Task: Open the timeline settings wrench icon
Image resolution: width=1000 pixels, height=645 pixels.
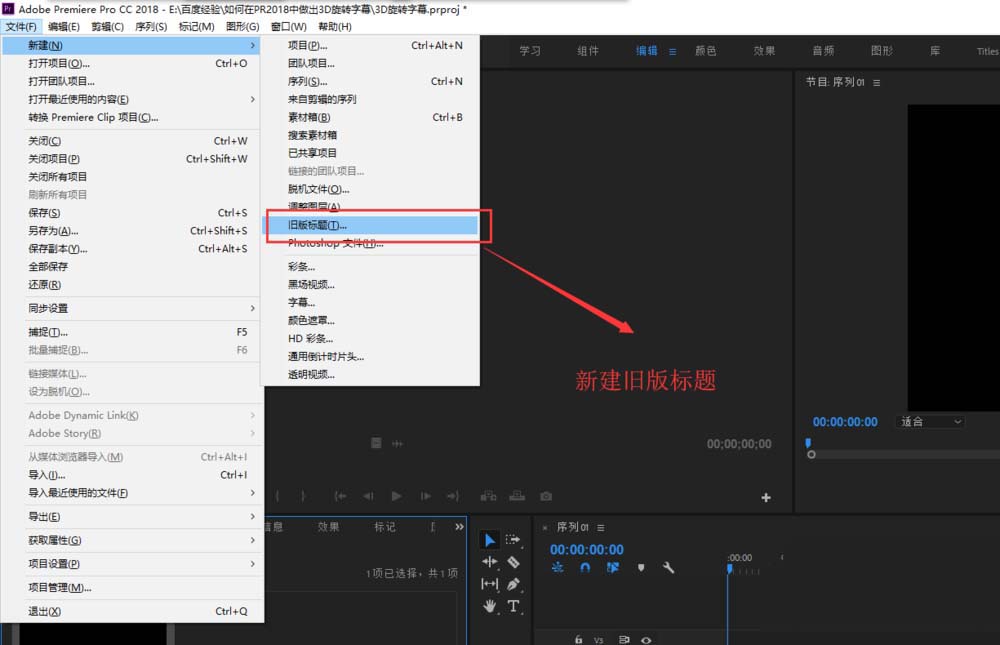Action: (x=668, y=567)
